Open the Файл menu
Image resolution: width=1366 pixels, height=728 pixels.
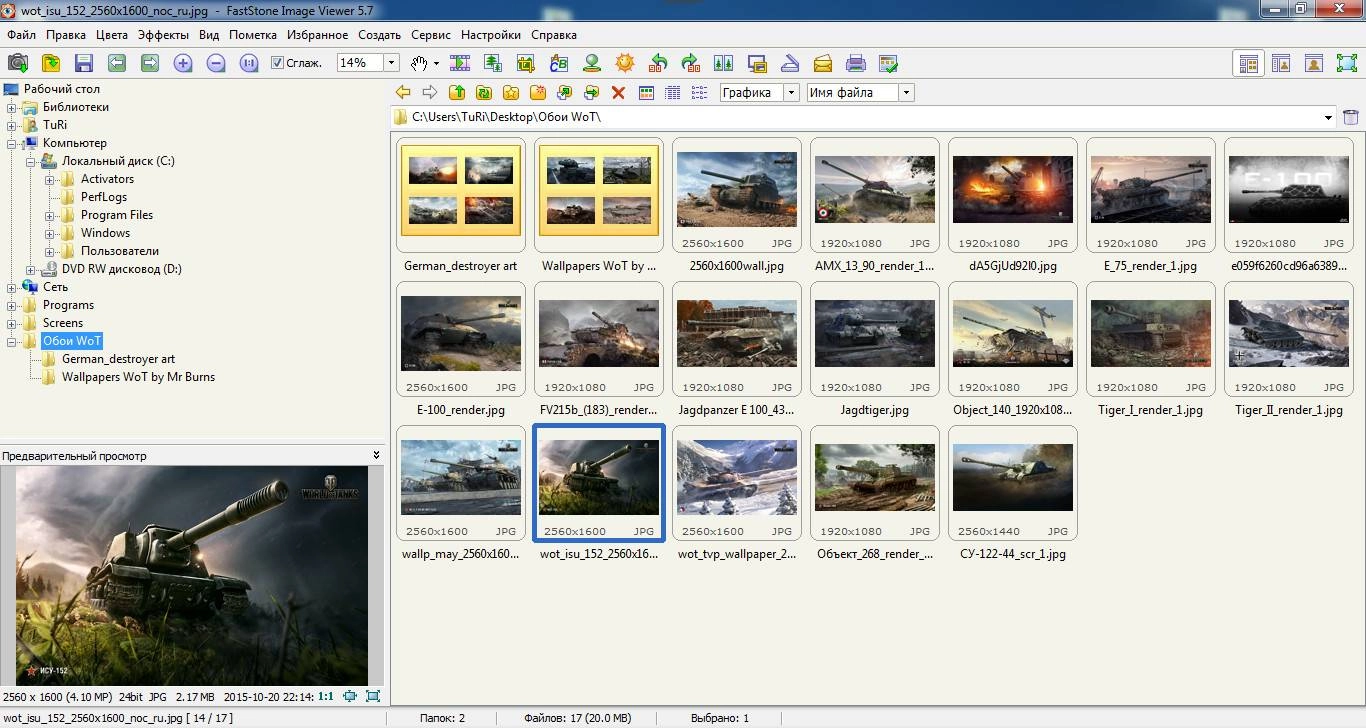21,35
